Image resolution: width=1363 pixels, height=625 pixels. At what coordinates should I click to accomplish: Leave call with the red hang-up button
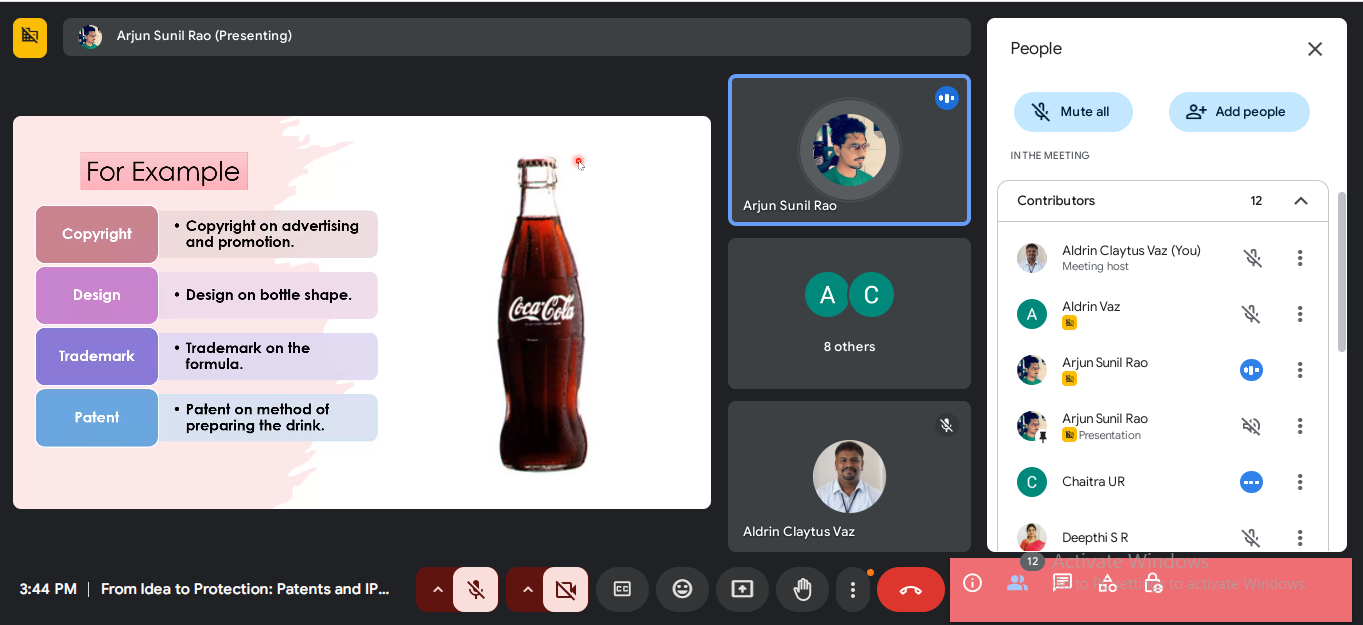910,590
